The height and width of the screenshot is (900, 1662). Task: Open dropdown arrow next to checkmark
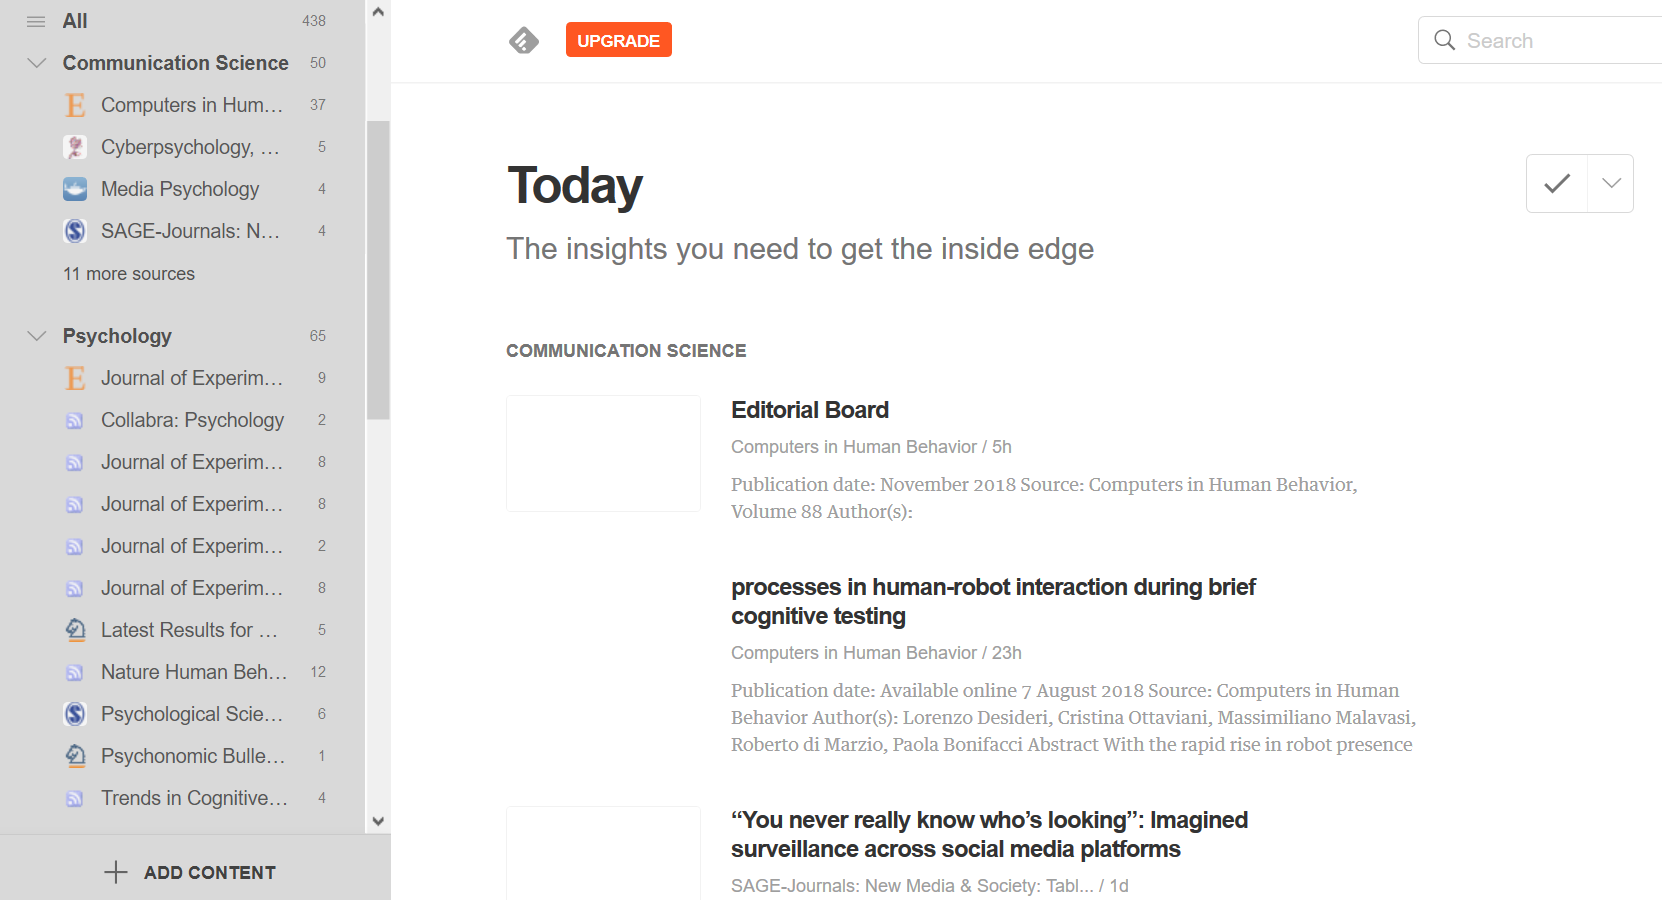1611,183
